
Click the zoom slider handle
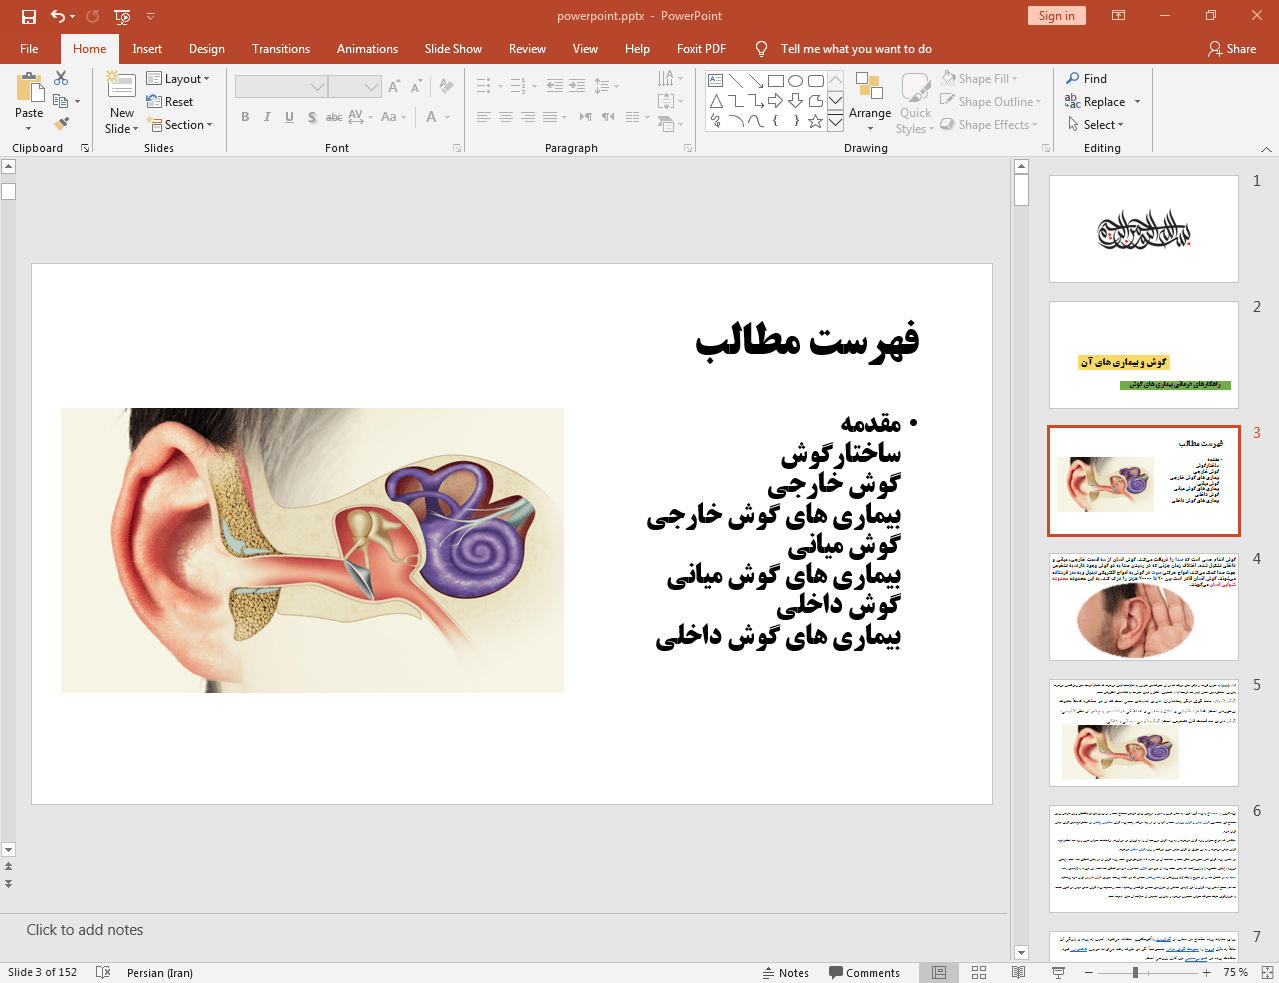pos(1135,972)
